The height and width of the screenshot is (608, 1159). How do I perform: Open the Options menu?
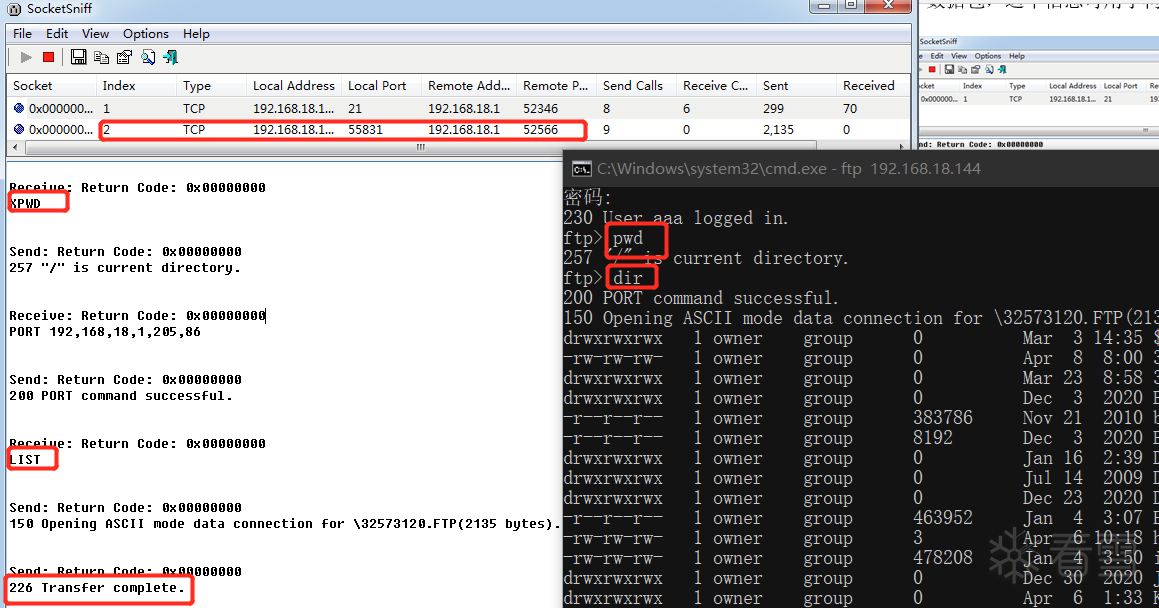(x=146, y=33)
